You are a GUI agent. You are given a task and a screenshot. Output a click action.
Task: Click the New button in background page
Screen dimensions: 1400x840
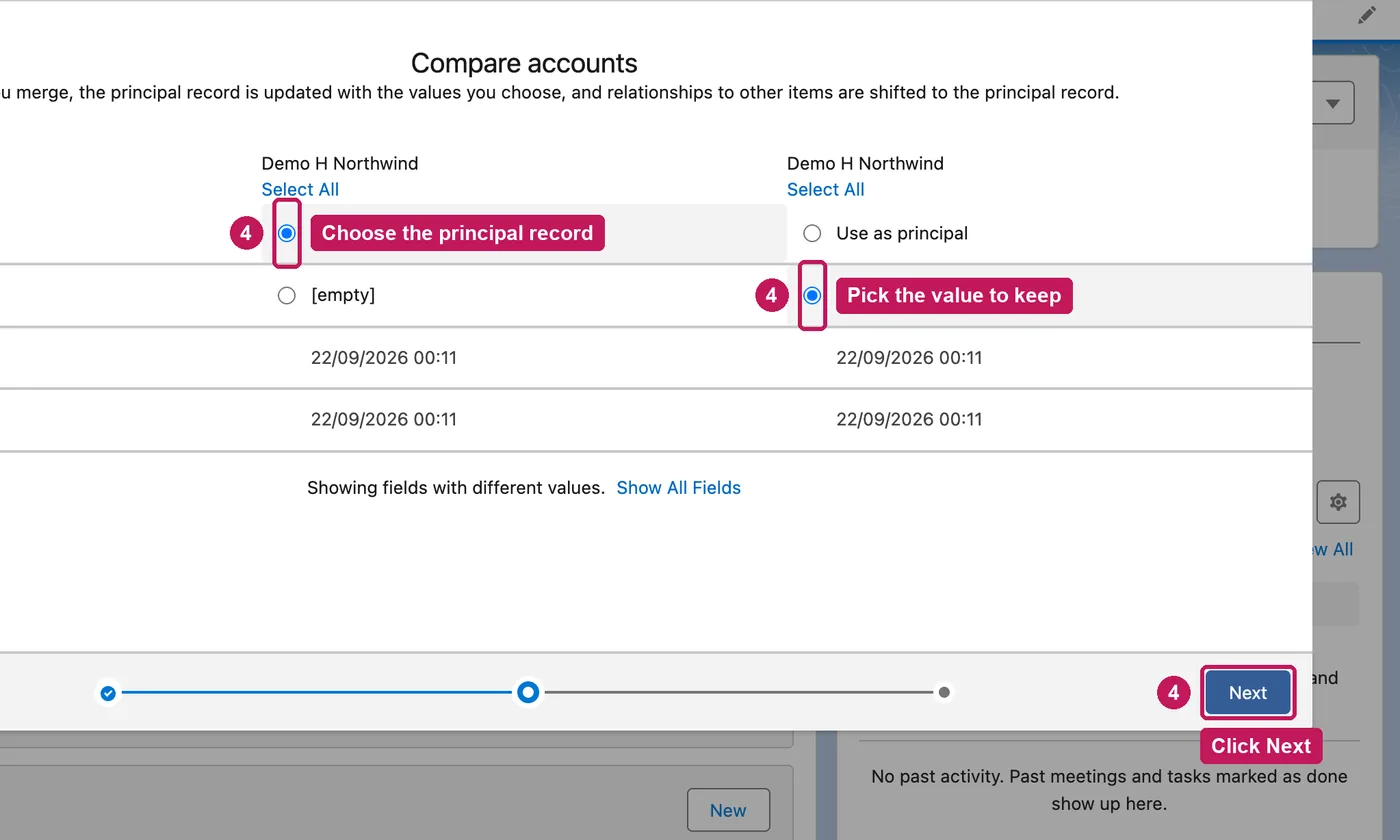coord(728,811)
